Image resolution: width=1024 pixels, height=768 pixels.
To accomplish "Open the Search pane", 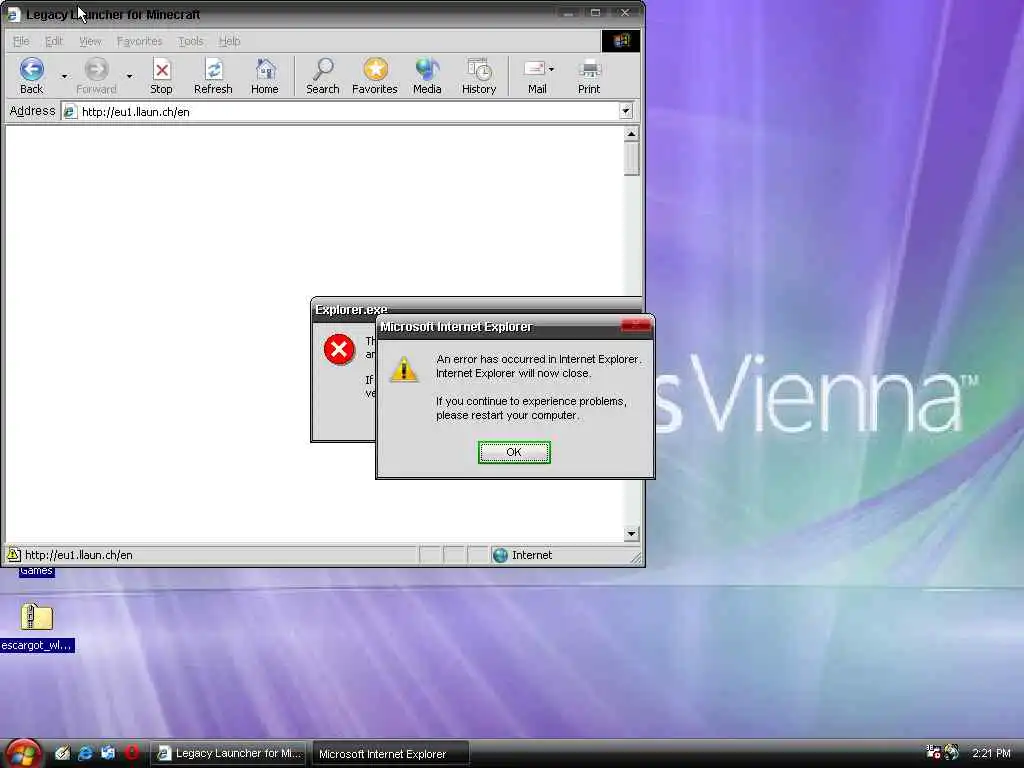I will click(x=323, y=76).
